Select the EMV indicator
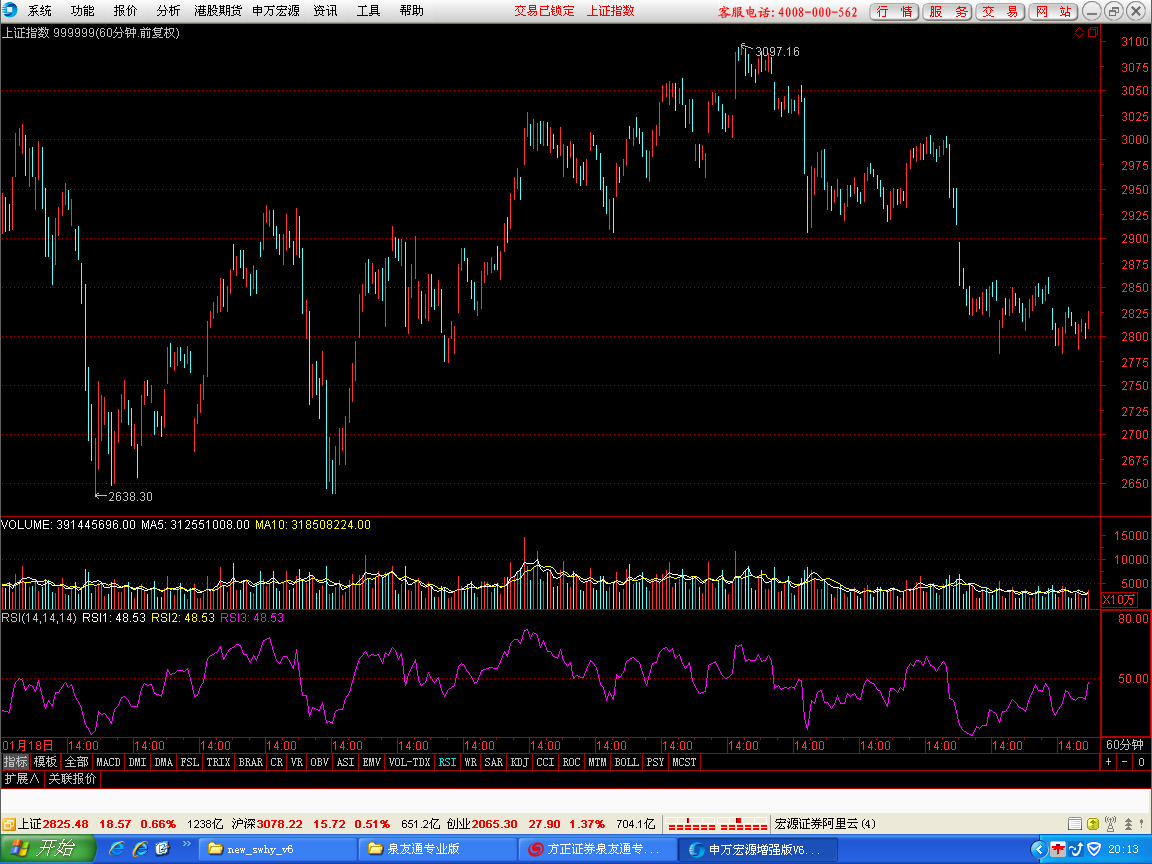 pos(372,762)
